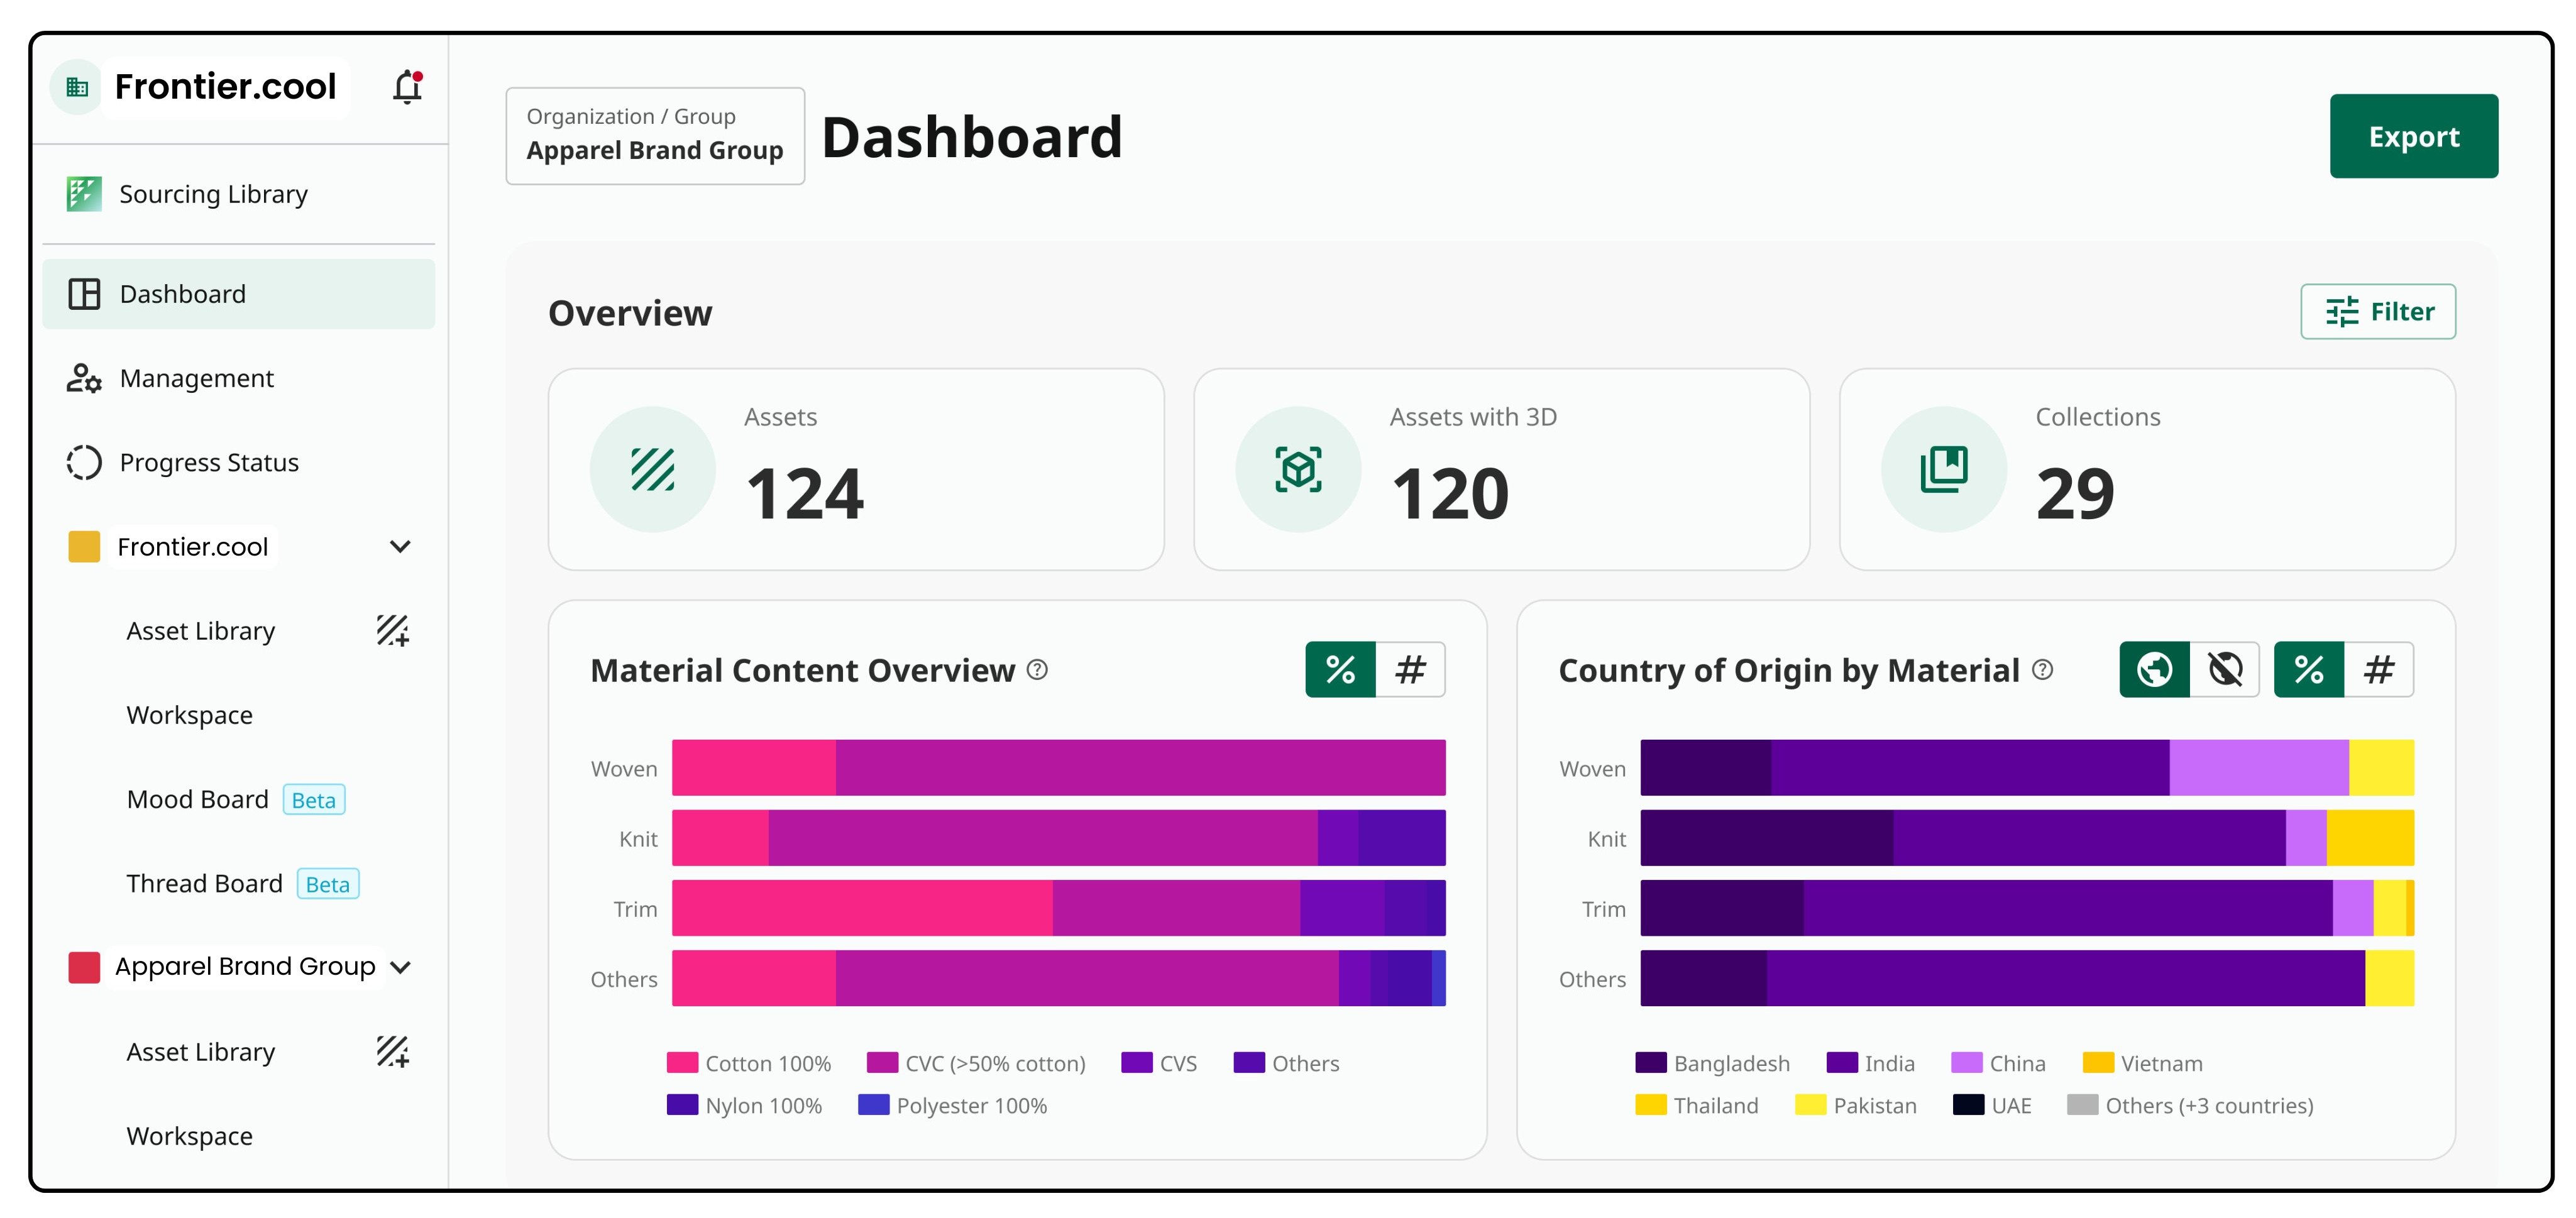Image resolution: width=2576 pixels, height=1218 pixels.
Task: Enable globe view in Country of Origin
Action: click(x=2154, y=669)
